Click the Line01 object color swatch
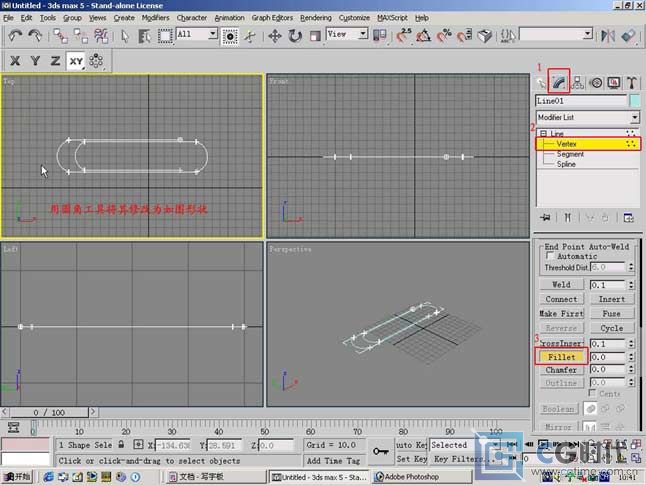646x485 pixels. pos(635,101)
